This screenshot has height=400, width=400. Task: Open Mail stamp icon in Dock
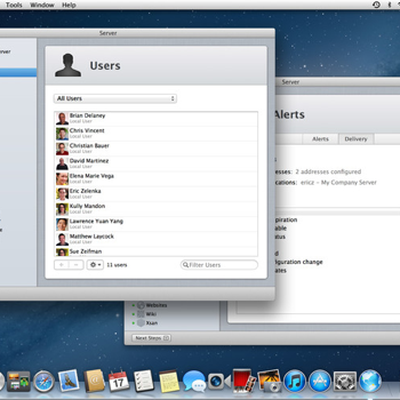point(69,380)
